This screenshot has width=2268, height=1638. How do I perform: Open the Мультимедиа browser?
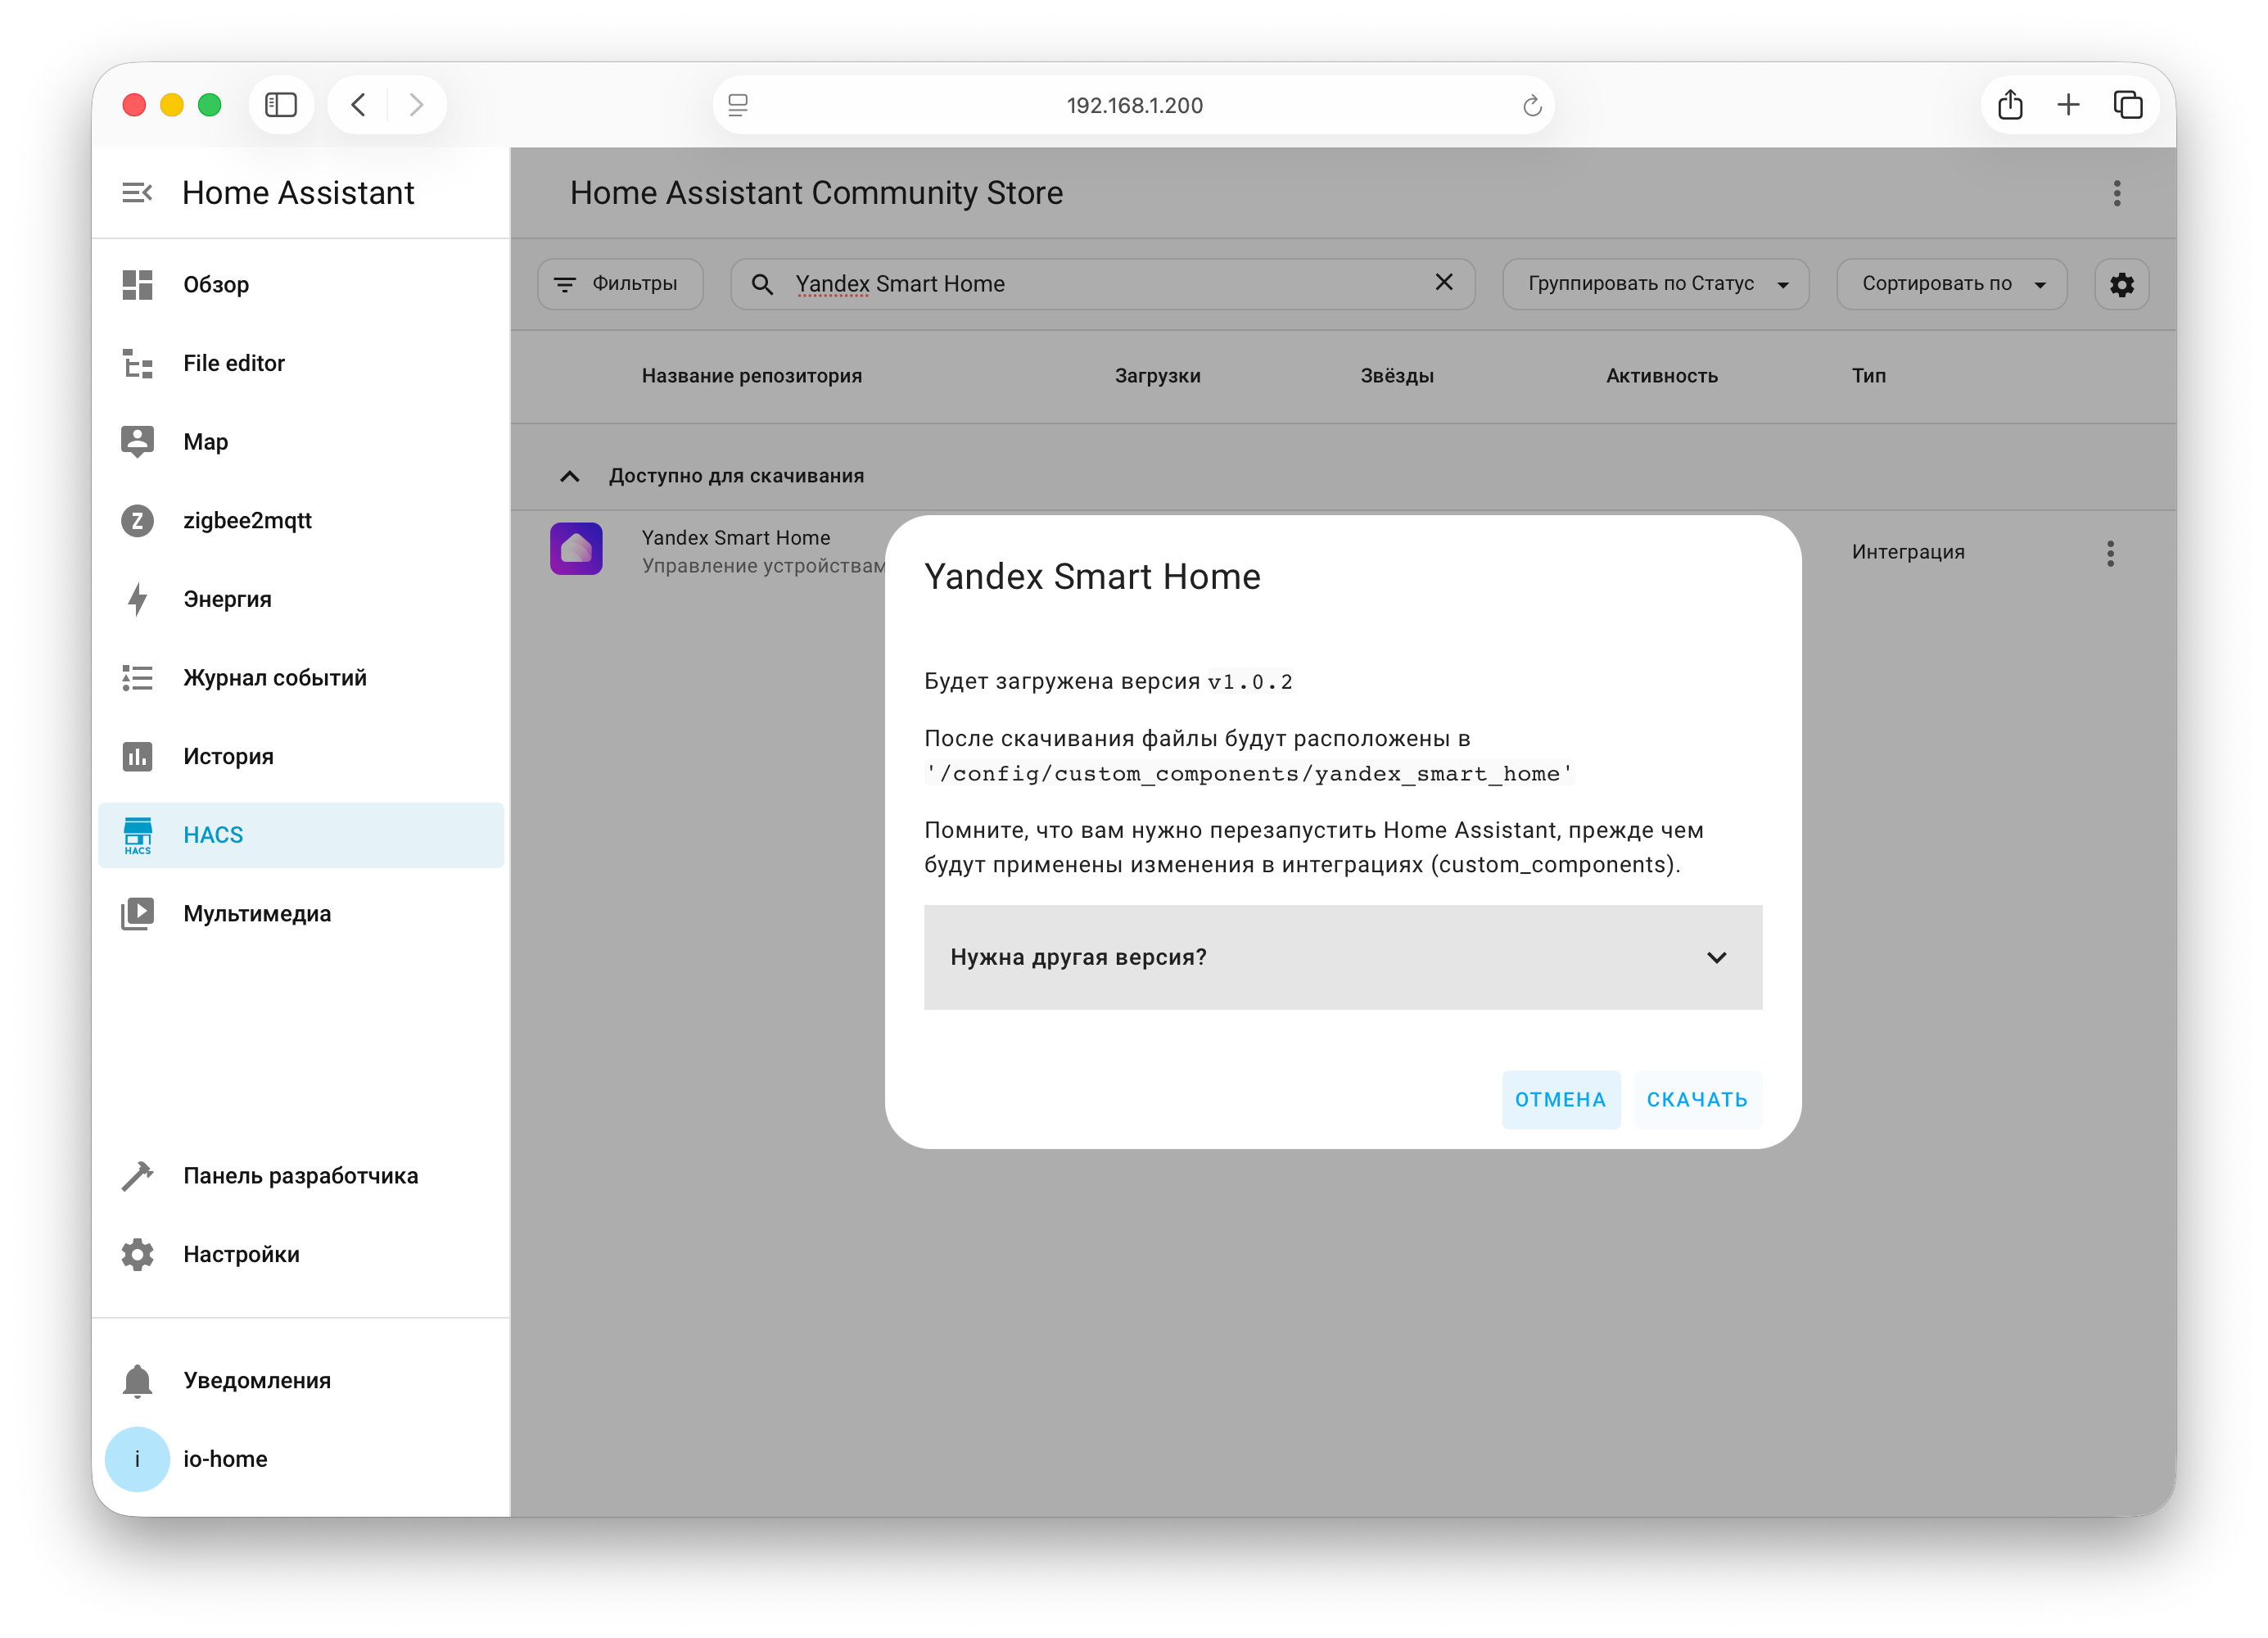pos(257,913)
